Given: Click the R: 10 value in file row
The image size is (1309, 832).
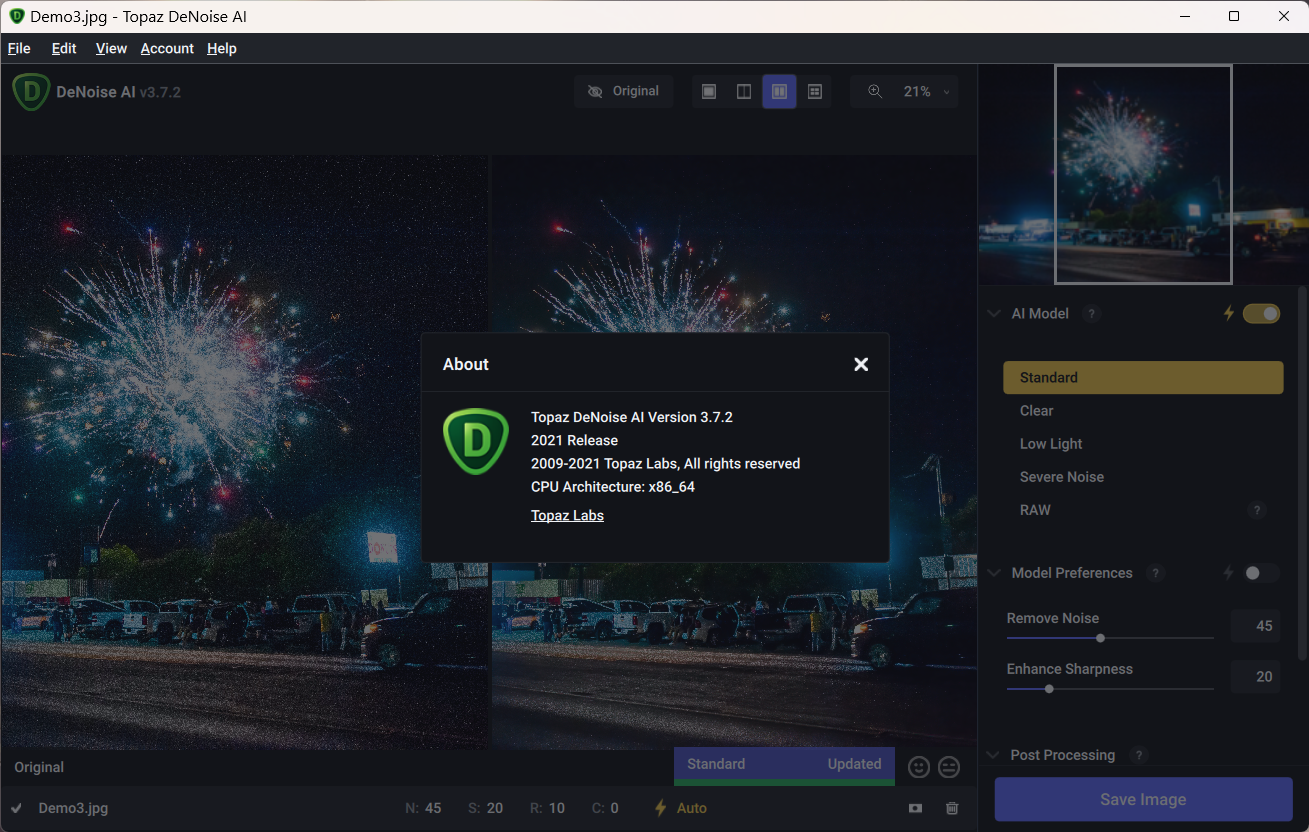Looking at the screenshot, I should pyautogui.click(x=547, y=808).
